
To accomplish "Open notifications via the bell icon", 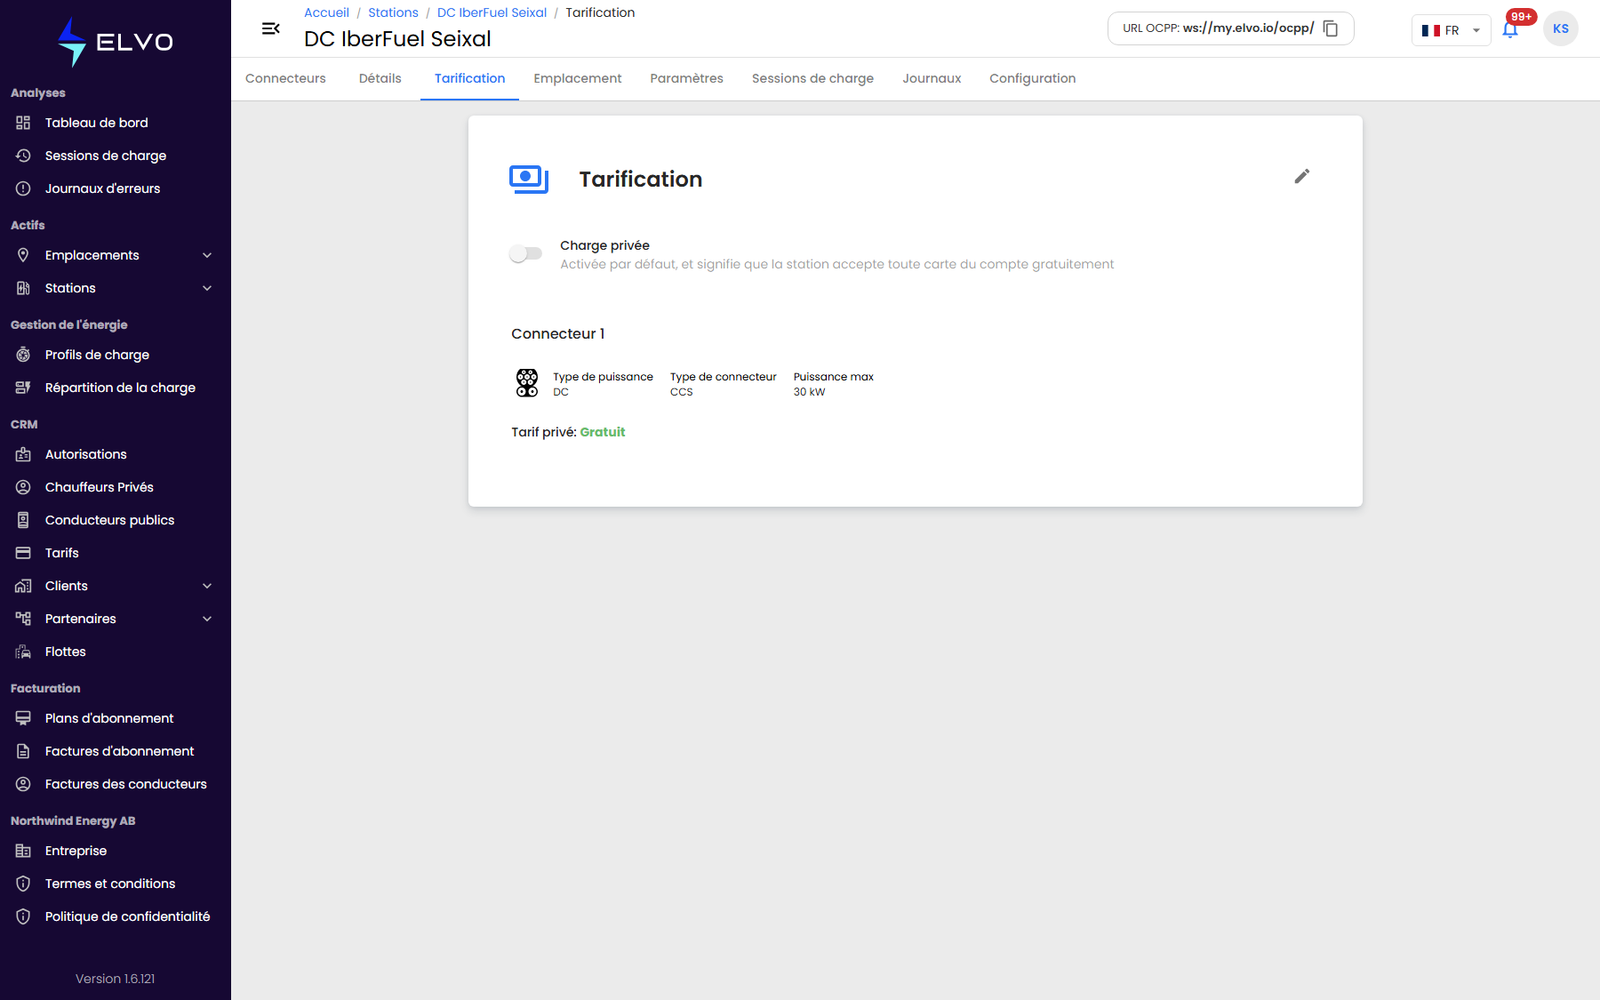I will click(1510, 29).
